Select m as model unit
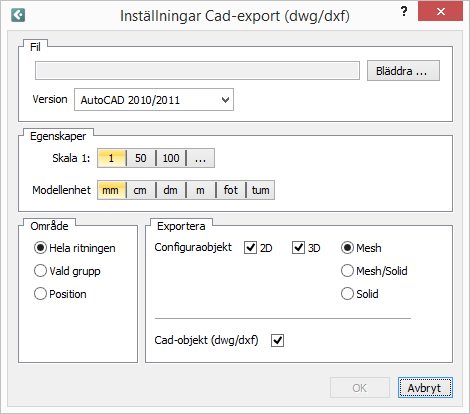Screen dimensions: 470x414 [200, 190]
